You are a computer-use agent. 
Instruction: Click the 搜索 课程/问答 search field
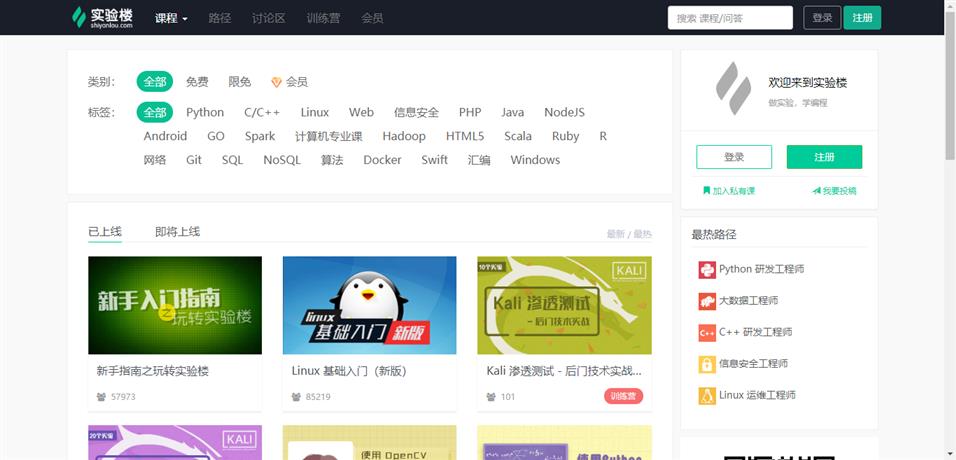(730, 18)
